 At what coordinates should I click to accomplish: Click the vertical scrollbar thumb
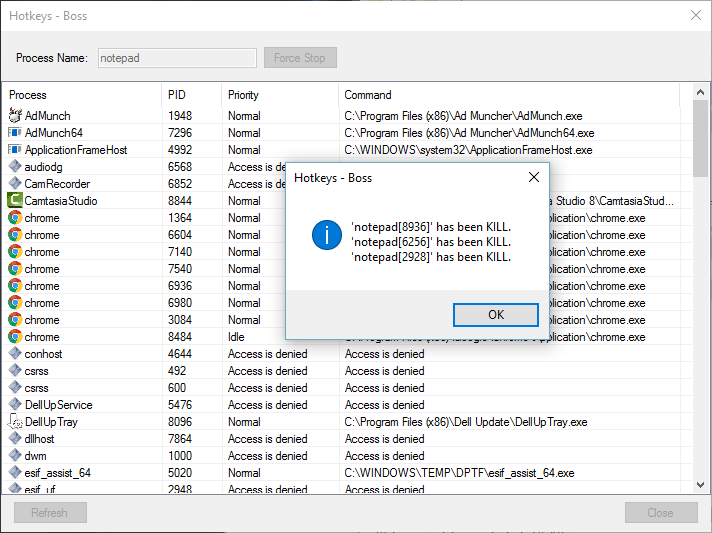click(700, 138)
